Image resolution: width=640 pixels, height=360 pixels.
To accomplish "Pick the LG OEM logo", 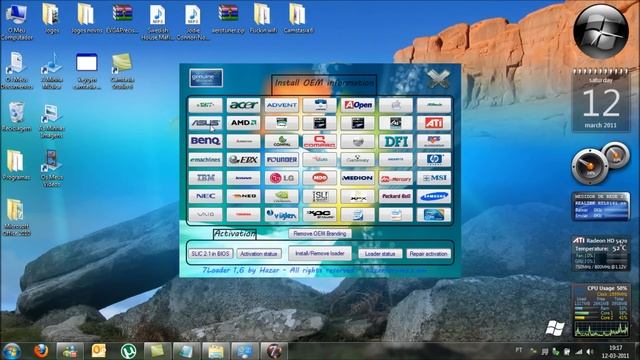I will pos(281,178).
